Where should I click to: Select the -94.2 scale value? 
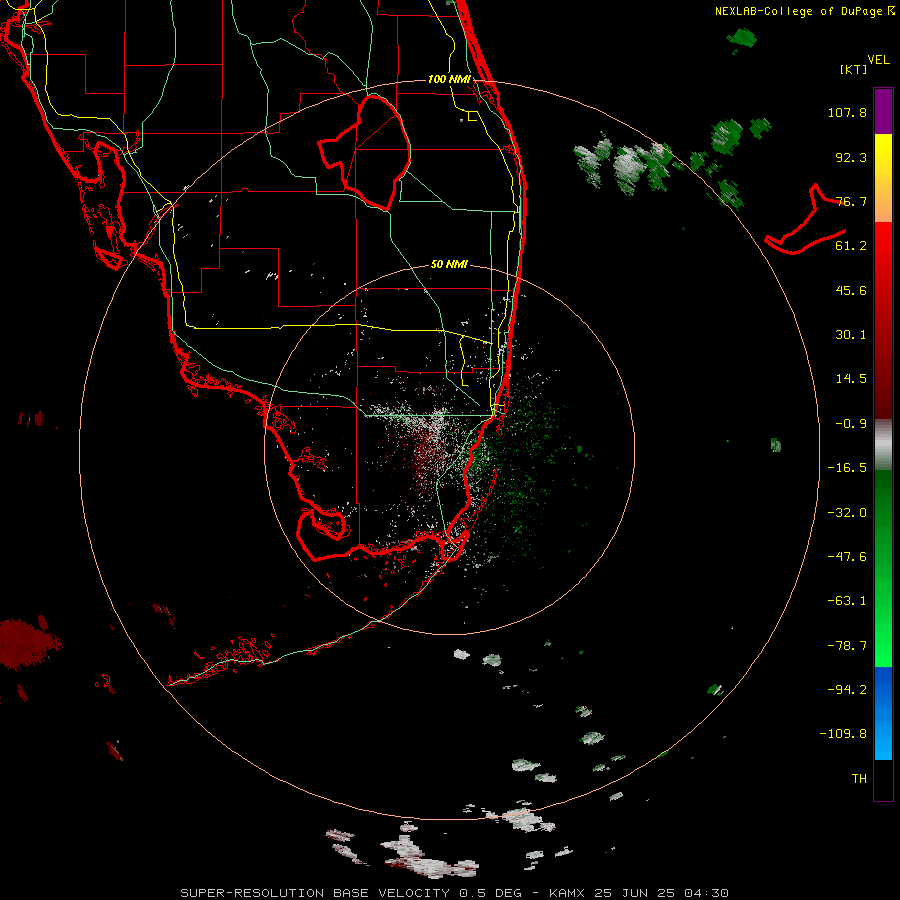[x=847, y=690]
